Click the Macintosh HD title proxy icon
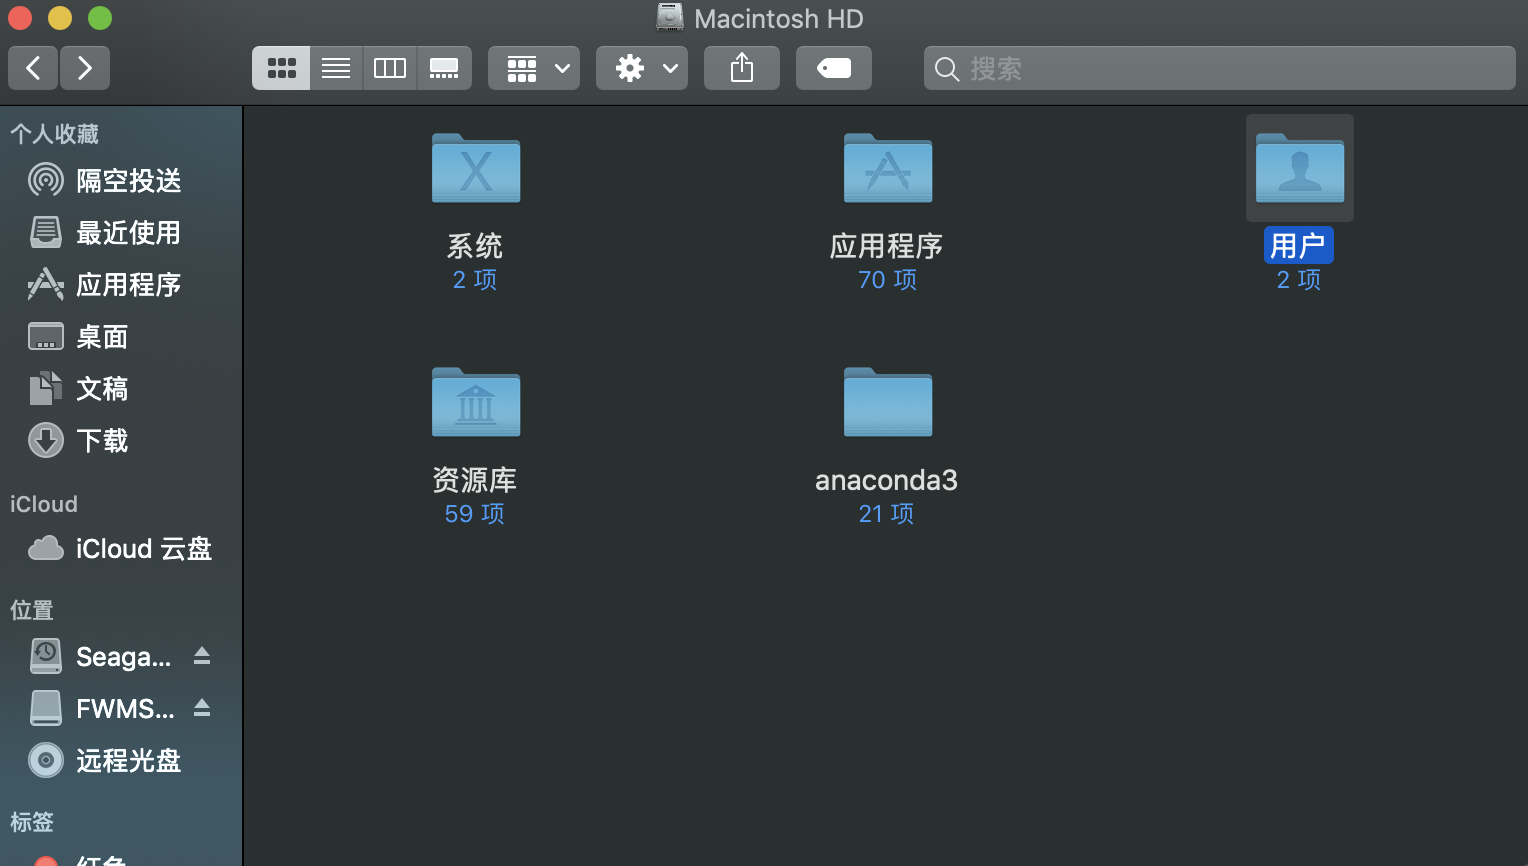Screen dimensions: 1528x866 click(x=670, y=18)
